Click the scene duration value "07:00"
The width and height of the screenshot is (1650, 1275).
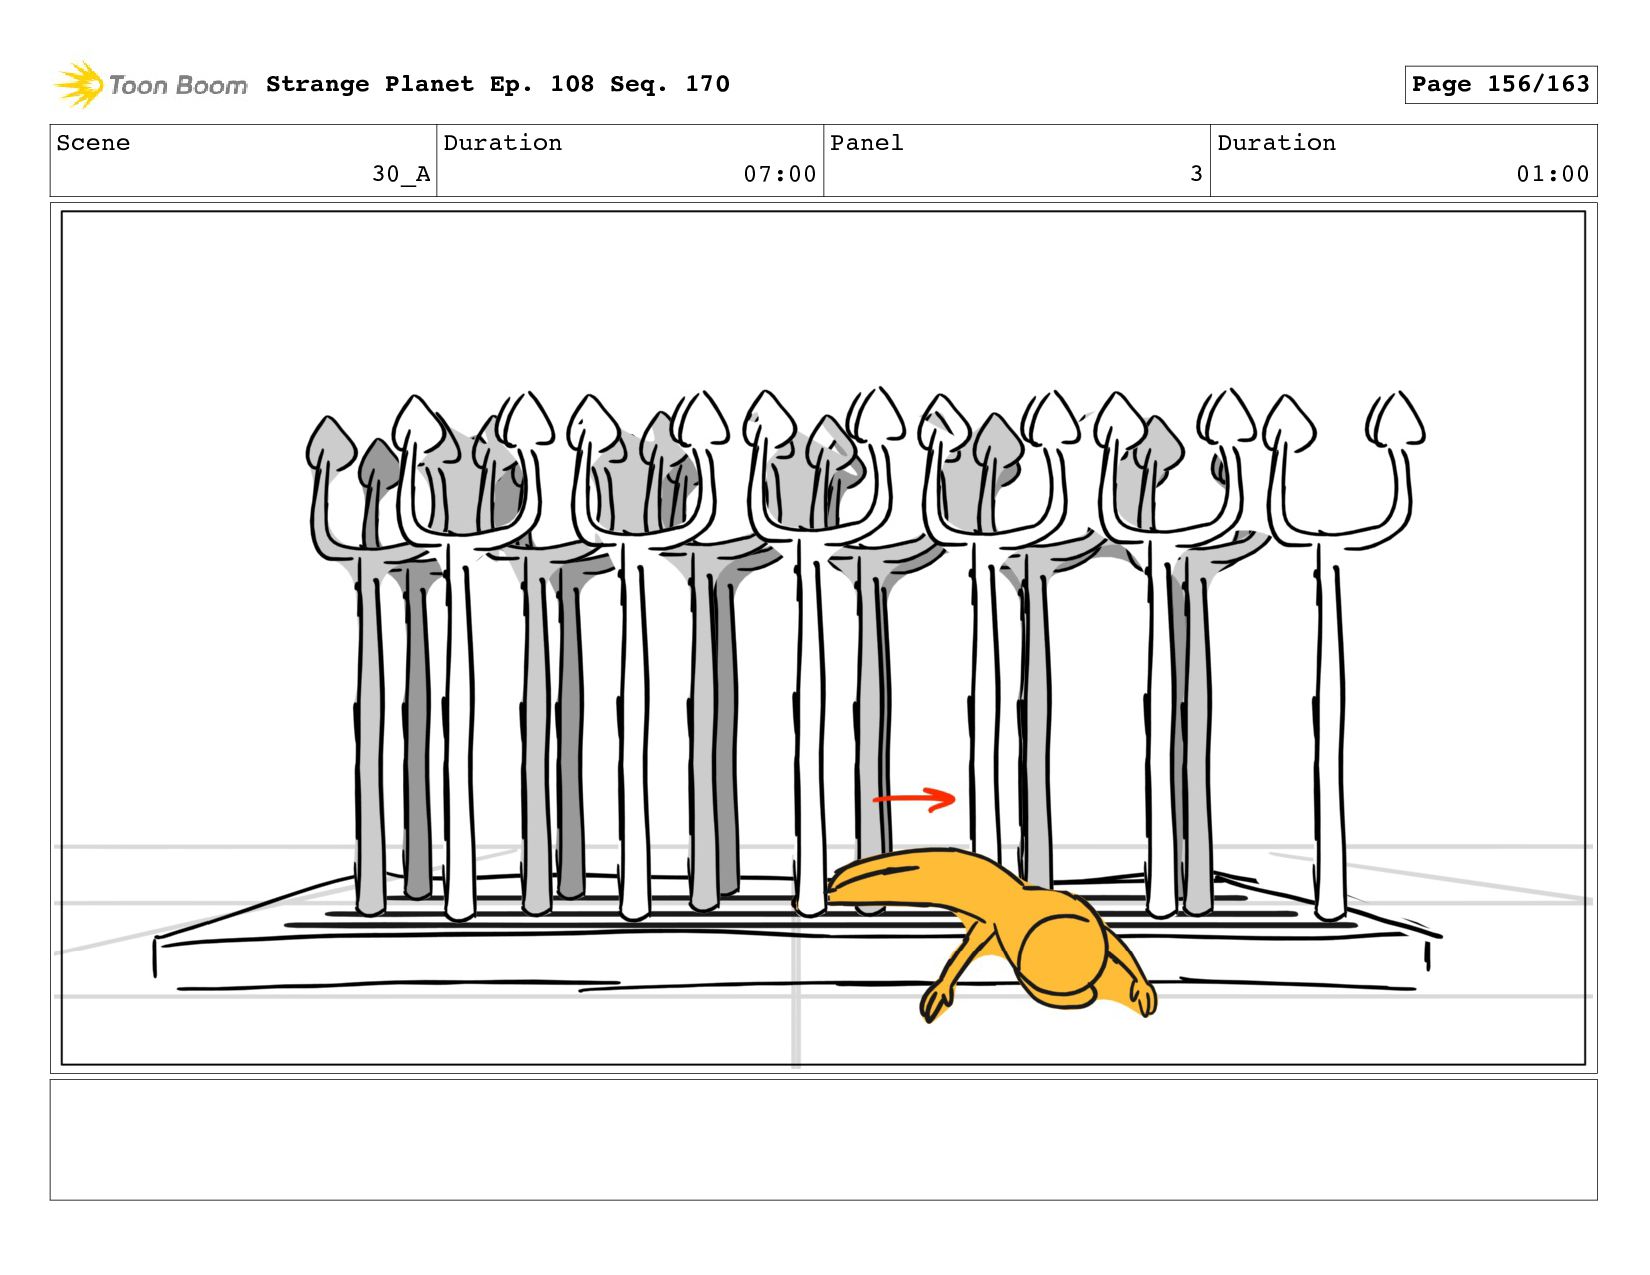pos(780,174)
